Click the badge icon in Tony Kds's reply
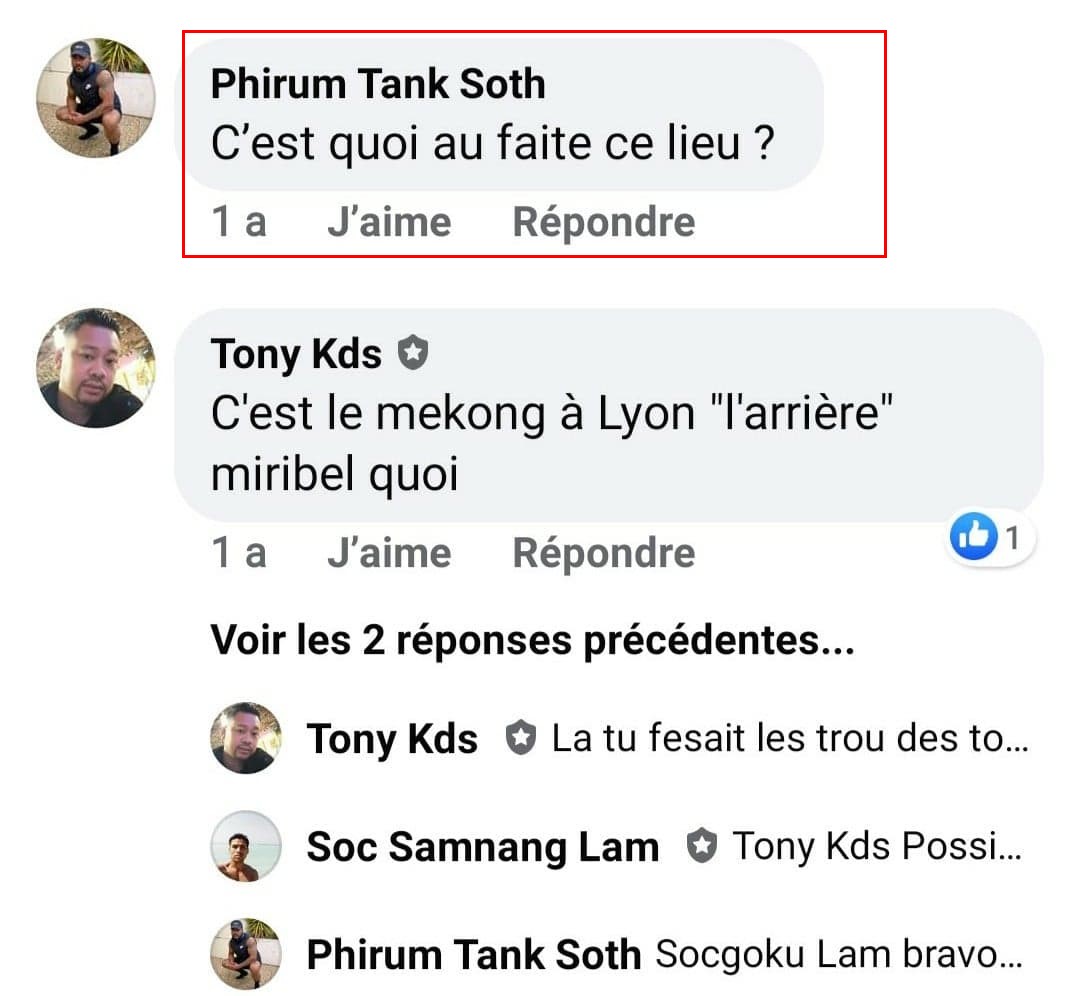The height and width of the screenshot is (996, 1080). 519,738
